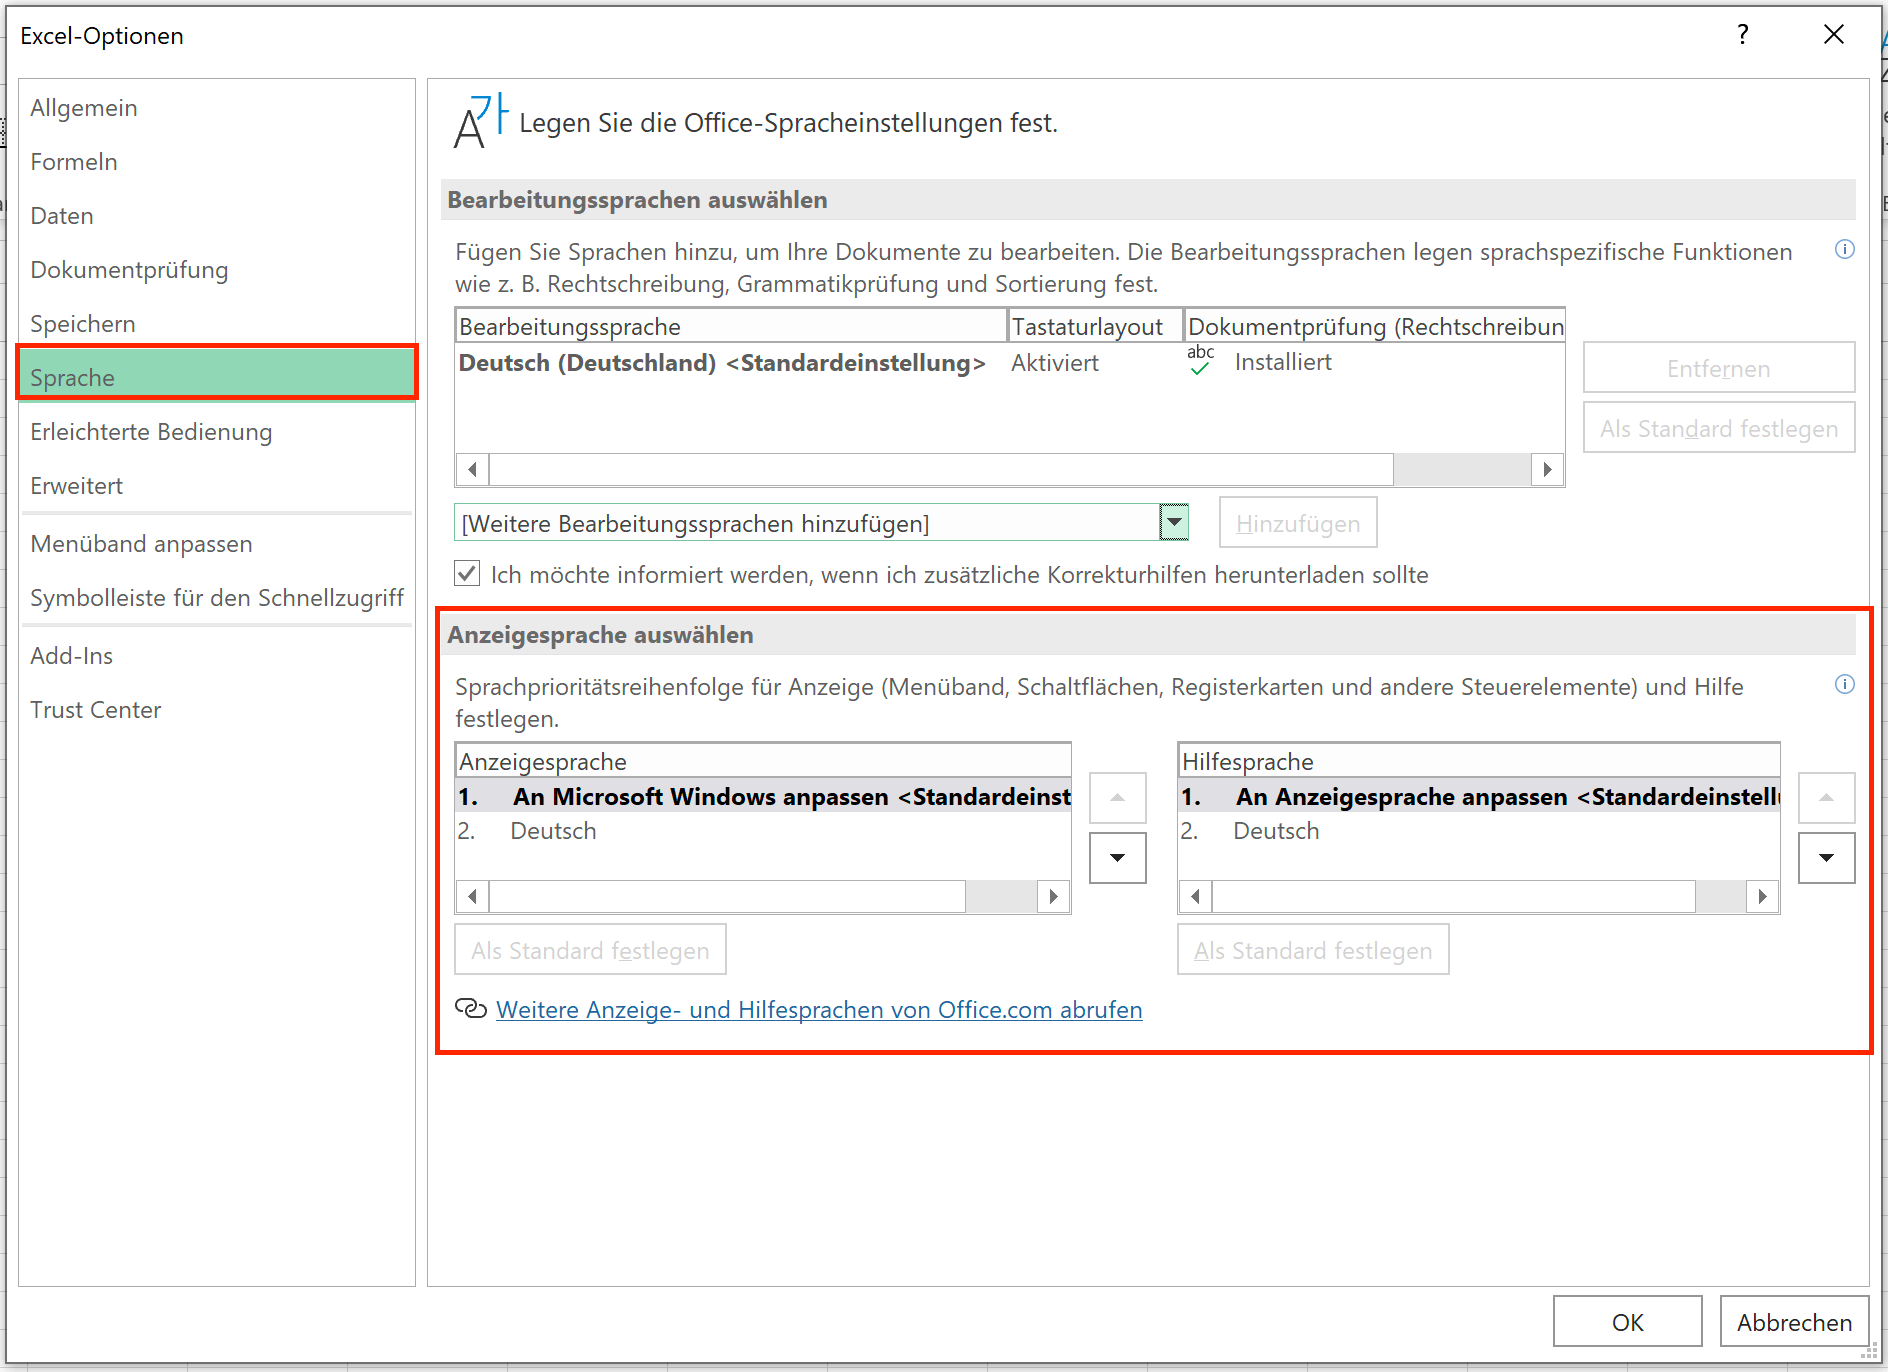Click right scroll arrow under Bearbeitungssprache table

tap(1547, 468)
